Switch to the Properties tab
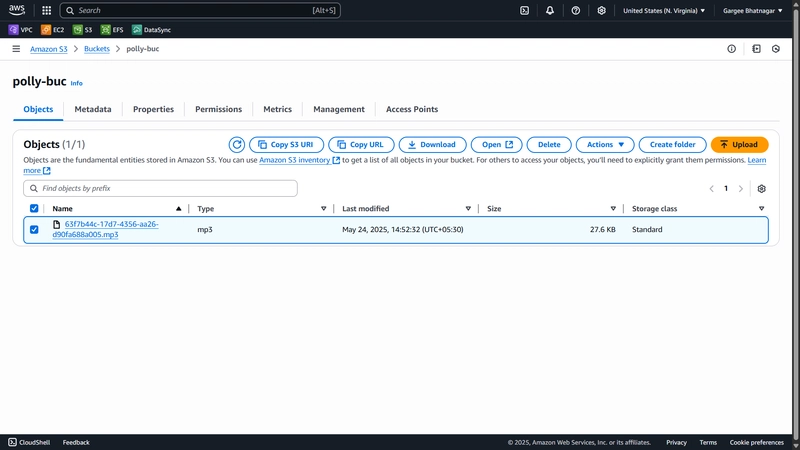800x450 pixels. (x=154, y=109)
